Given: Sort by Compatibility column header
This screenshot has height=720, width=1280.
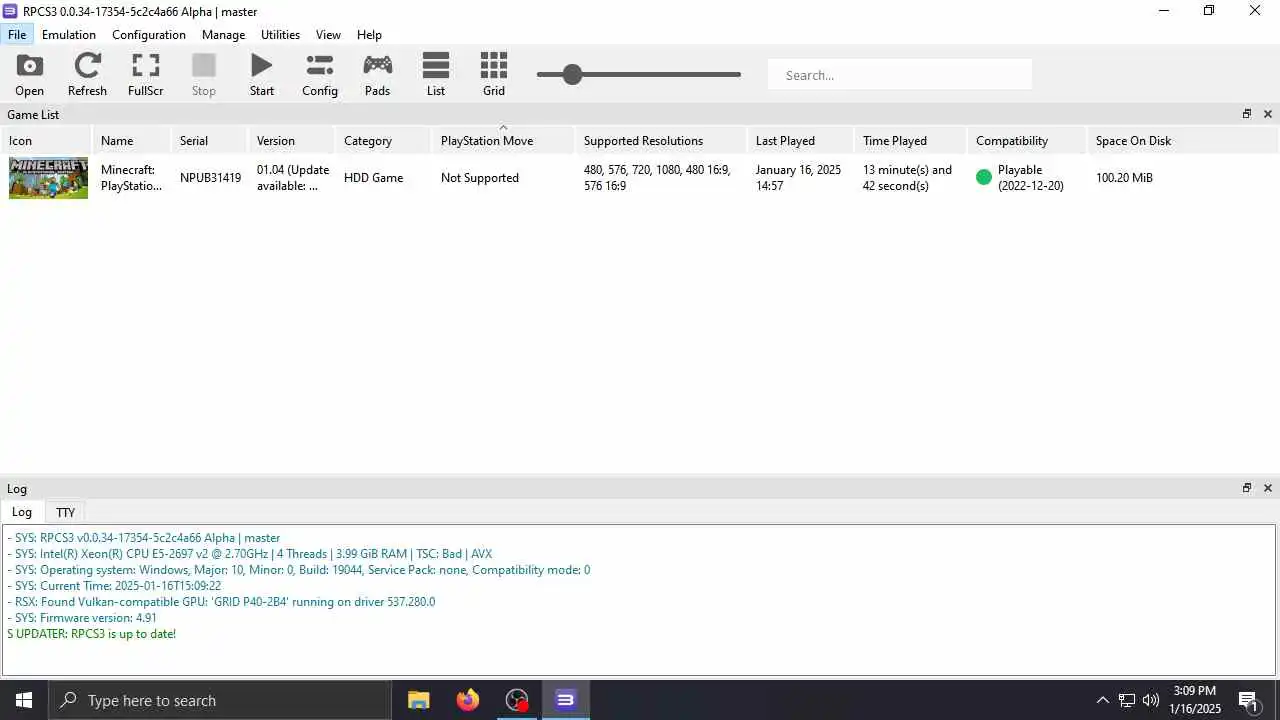Looking at the screenshot, I should (x=1027, y=141).
